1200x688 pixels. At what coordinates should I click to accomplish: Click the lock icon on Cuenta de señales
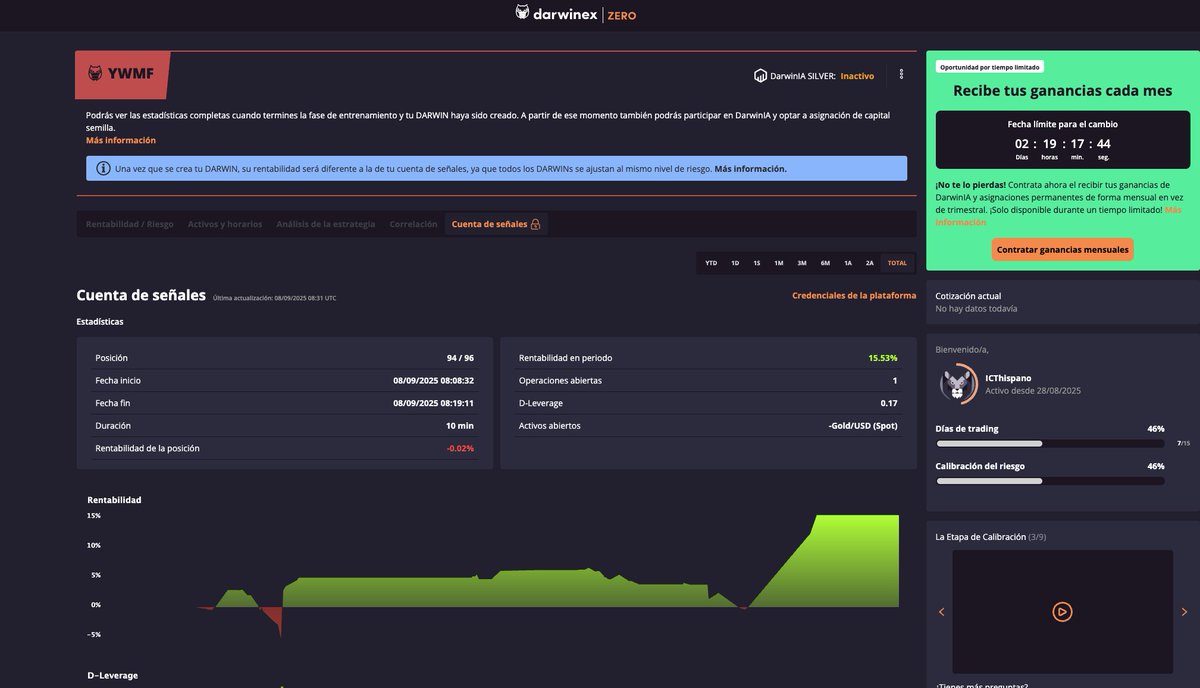536,224
